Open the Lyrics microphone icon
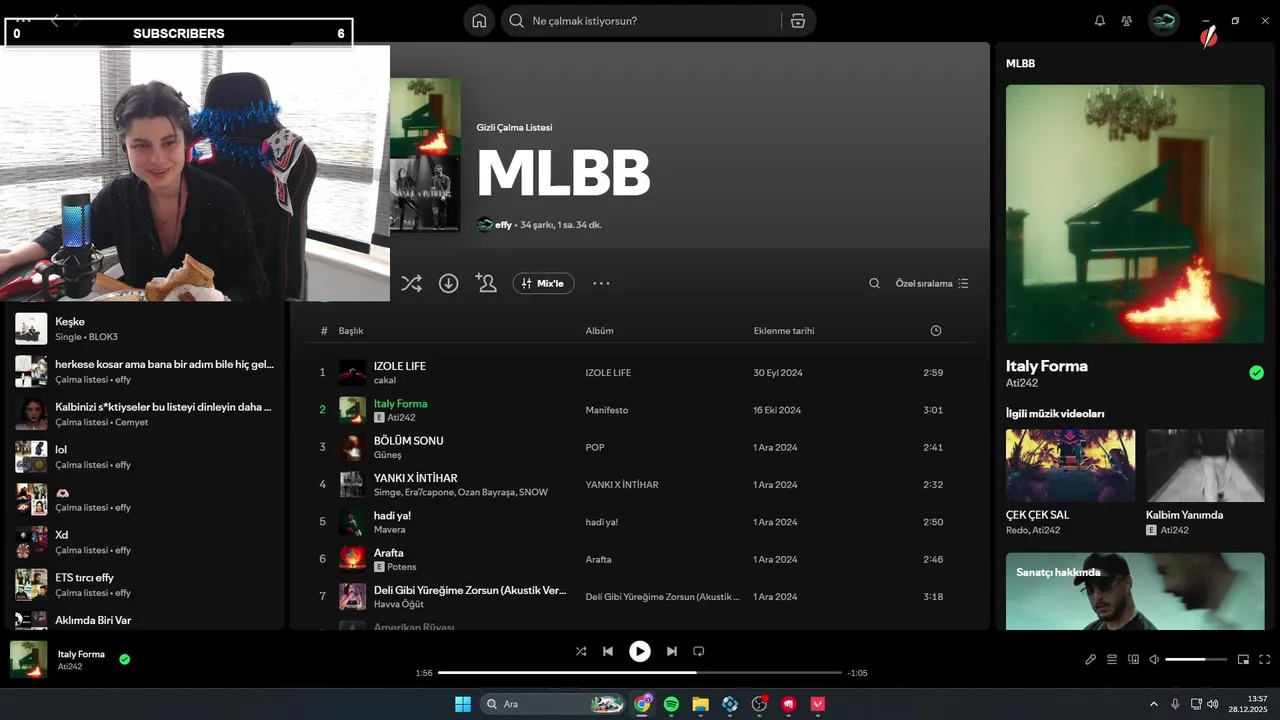Image resolution: width=1280 pixels, height=720 pixels. tap(1091, 659)
